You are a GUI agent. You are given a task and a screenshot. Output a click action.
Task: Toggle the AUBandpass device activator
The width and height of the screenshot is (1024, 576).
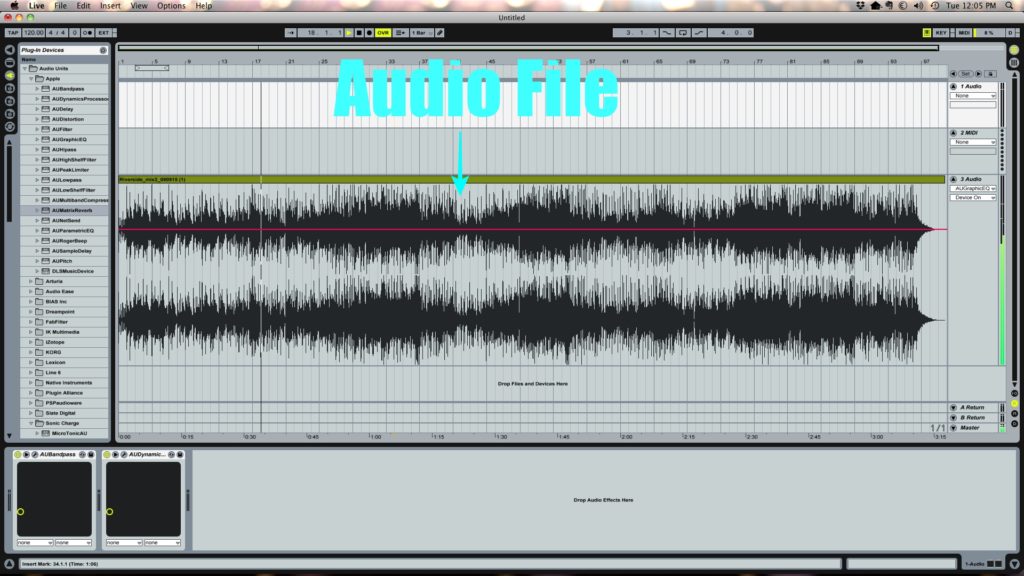tap(18, 455)
